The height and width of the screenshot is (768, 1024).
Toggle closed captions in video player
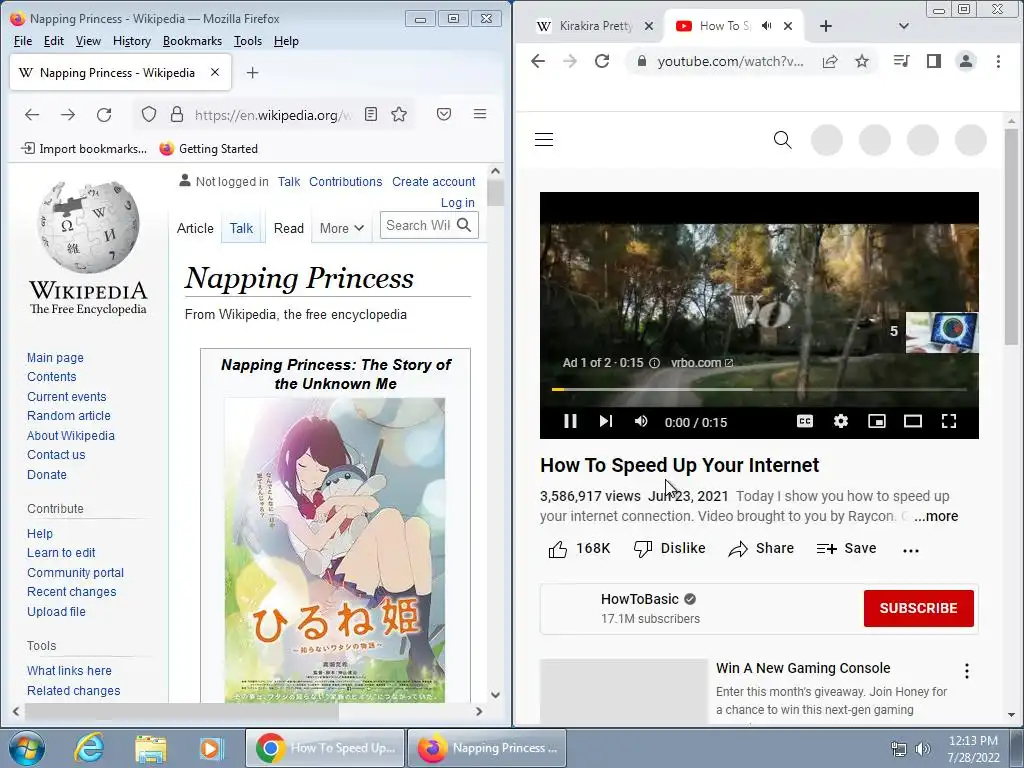point(805,422)
